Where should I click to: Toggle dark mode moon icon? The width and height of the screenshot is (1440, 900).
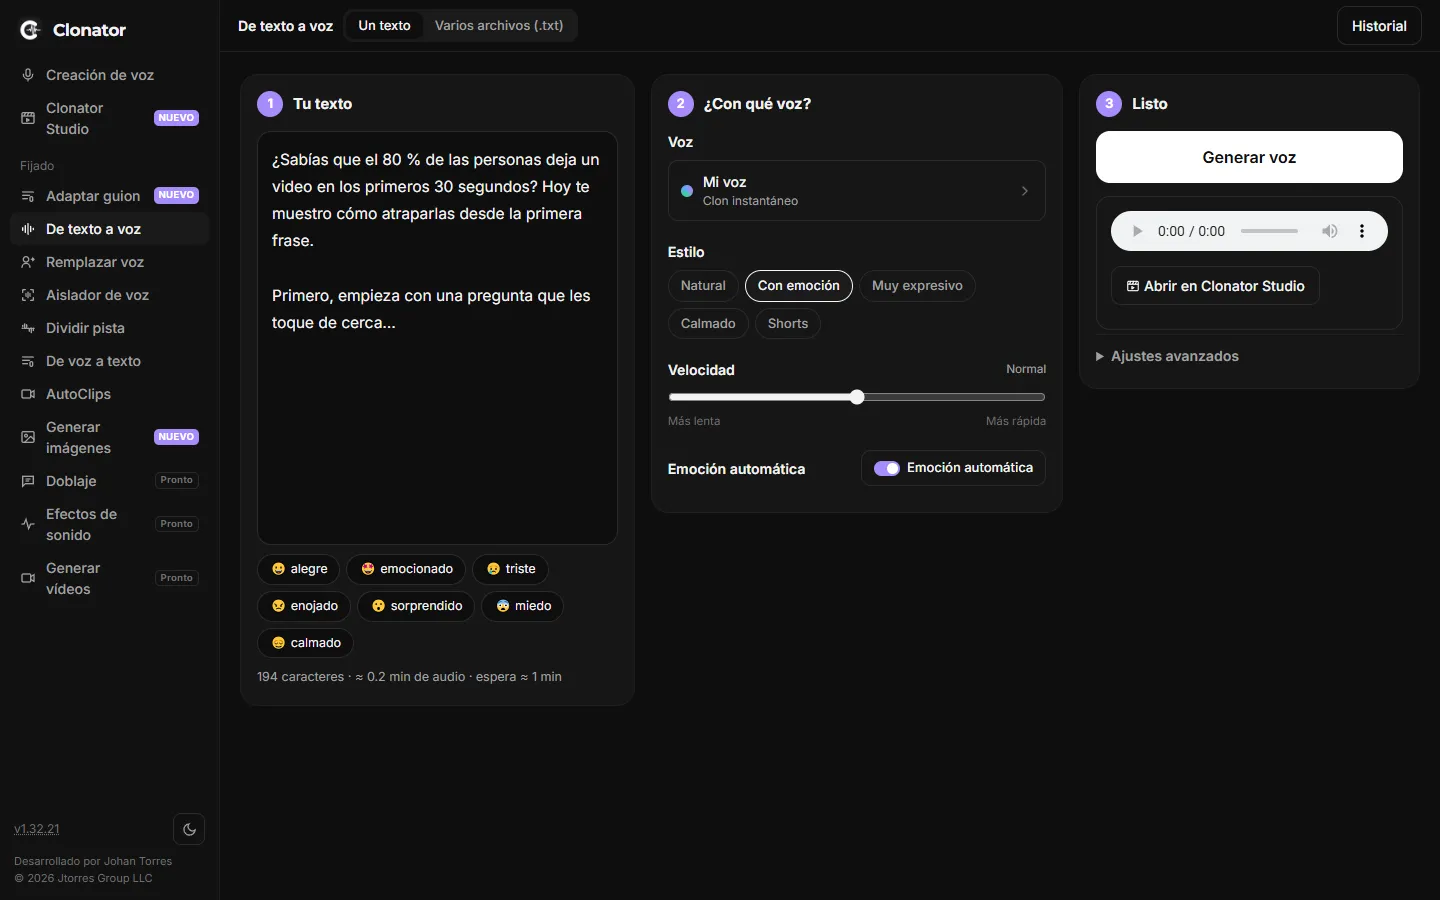[x=189, y=829]
